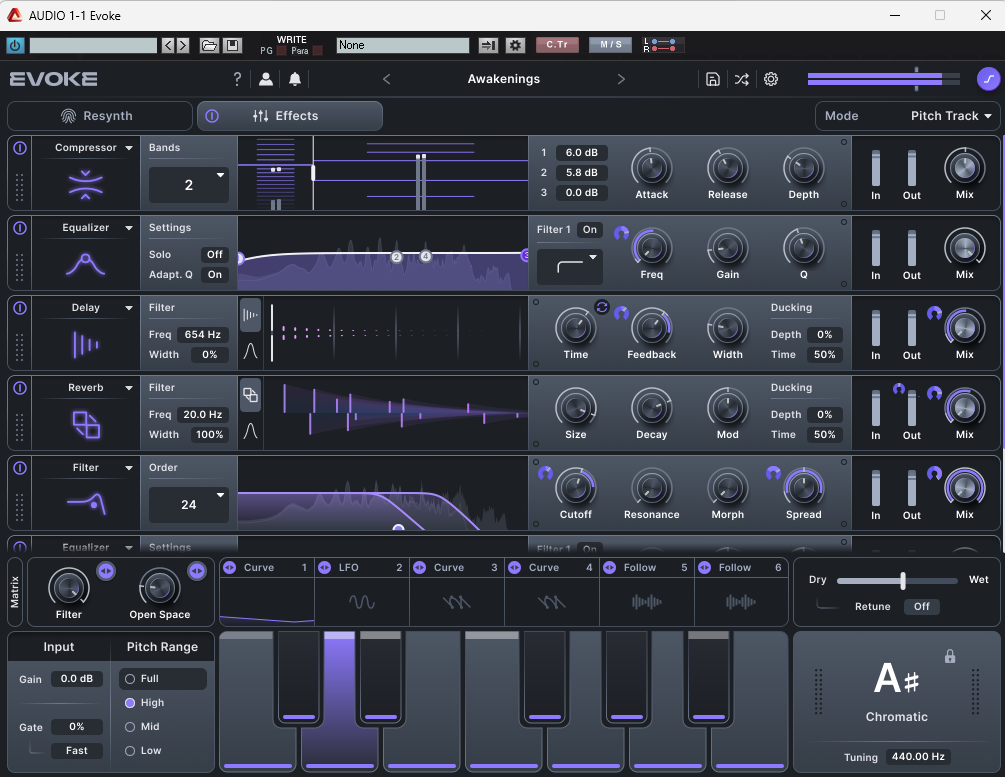The width and height of the screenshot is (1005, 777).
Task: Click the notifications bell icon
Action: (295, 79)
